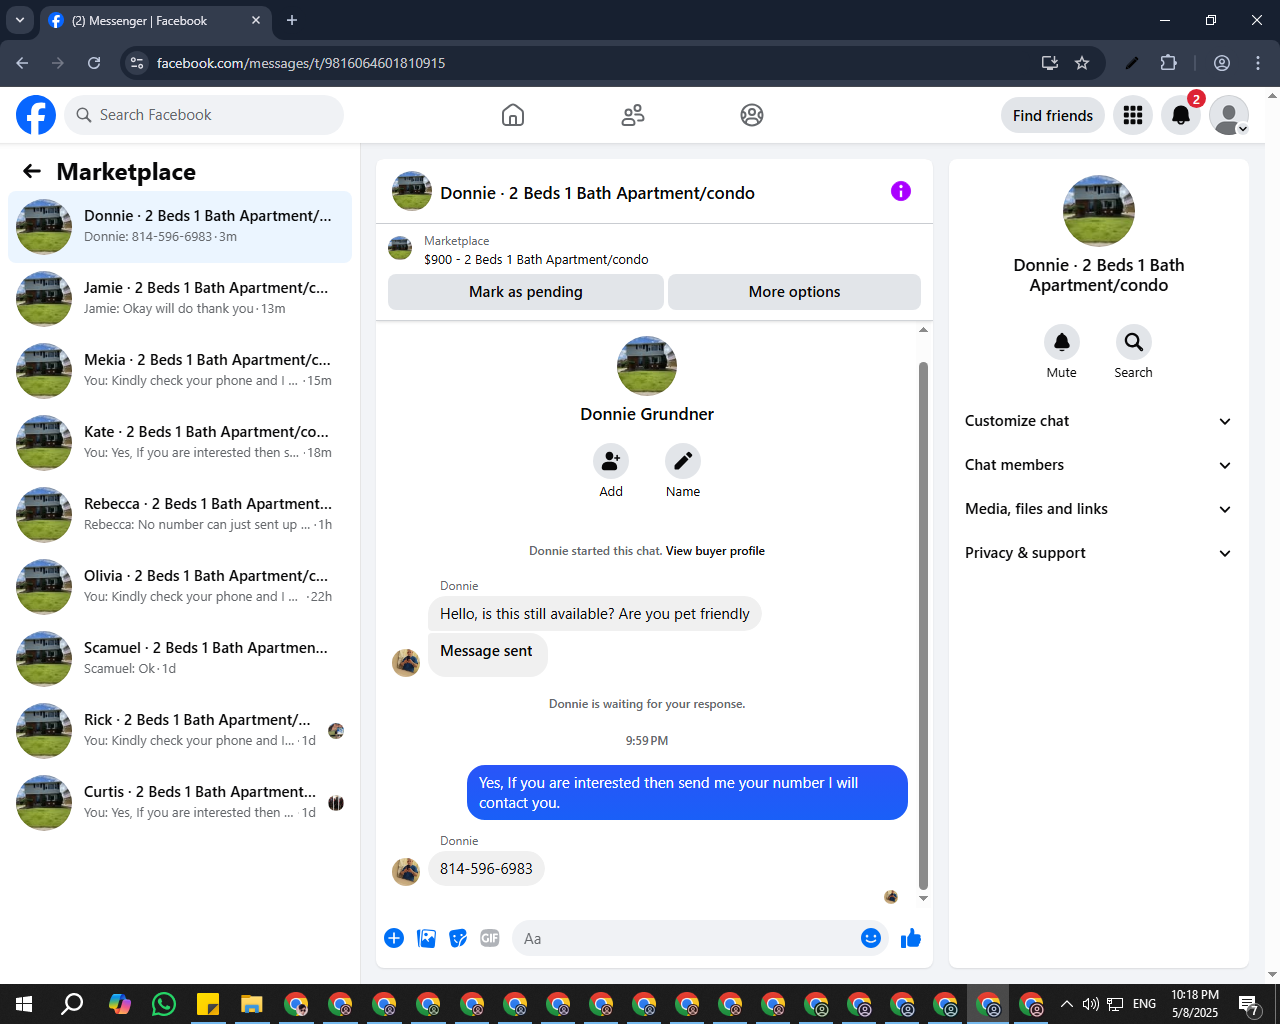Mute this conversation with bell icon
This screenshot has height=1024, width=1280.
click(x=1062, y=342)
